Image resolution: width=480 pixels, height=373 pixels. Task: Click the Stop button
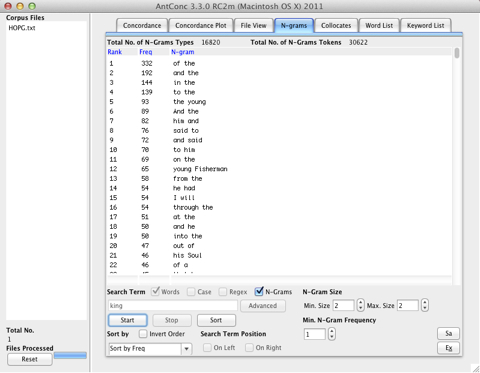pyautogui.click(x=172, y=320)
